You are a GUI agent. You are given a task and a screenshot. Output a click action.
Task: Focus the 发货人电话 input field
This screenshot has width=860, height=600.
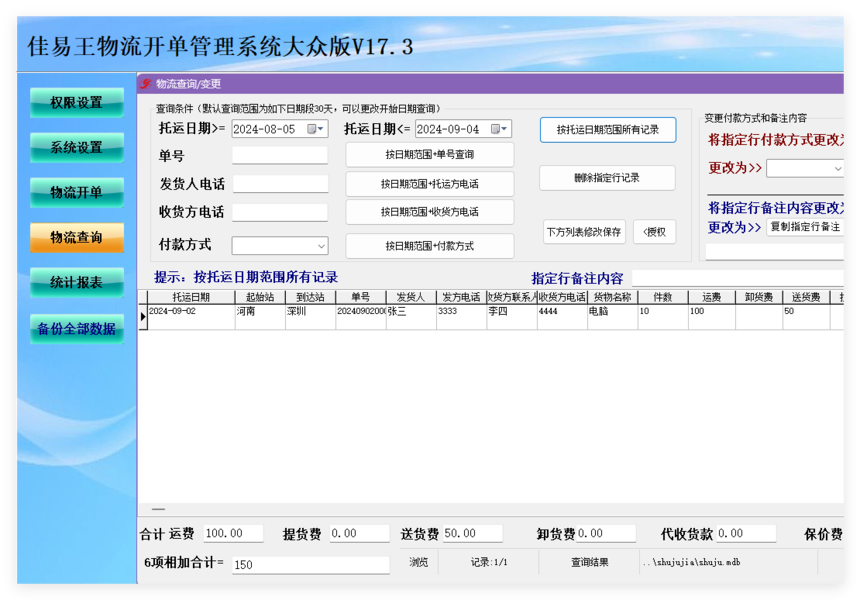[x=280, y=184]
